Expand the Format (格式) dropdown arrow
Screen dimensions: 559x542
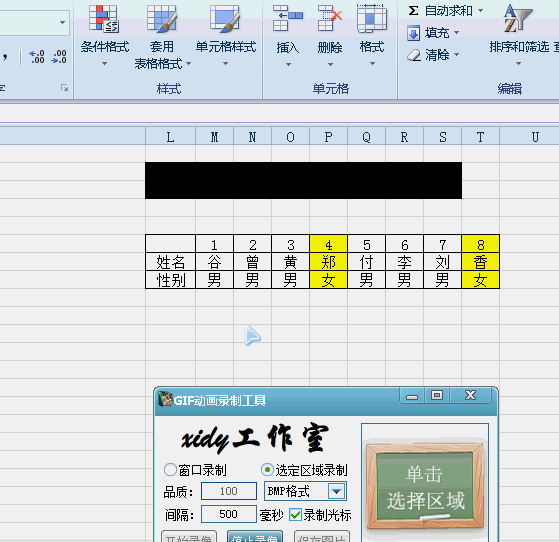[372, 64]
